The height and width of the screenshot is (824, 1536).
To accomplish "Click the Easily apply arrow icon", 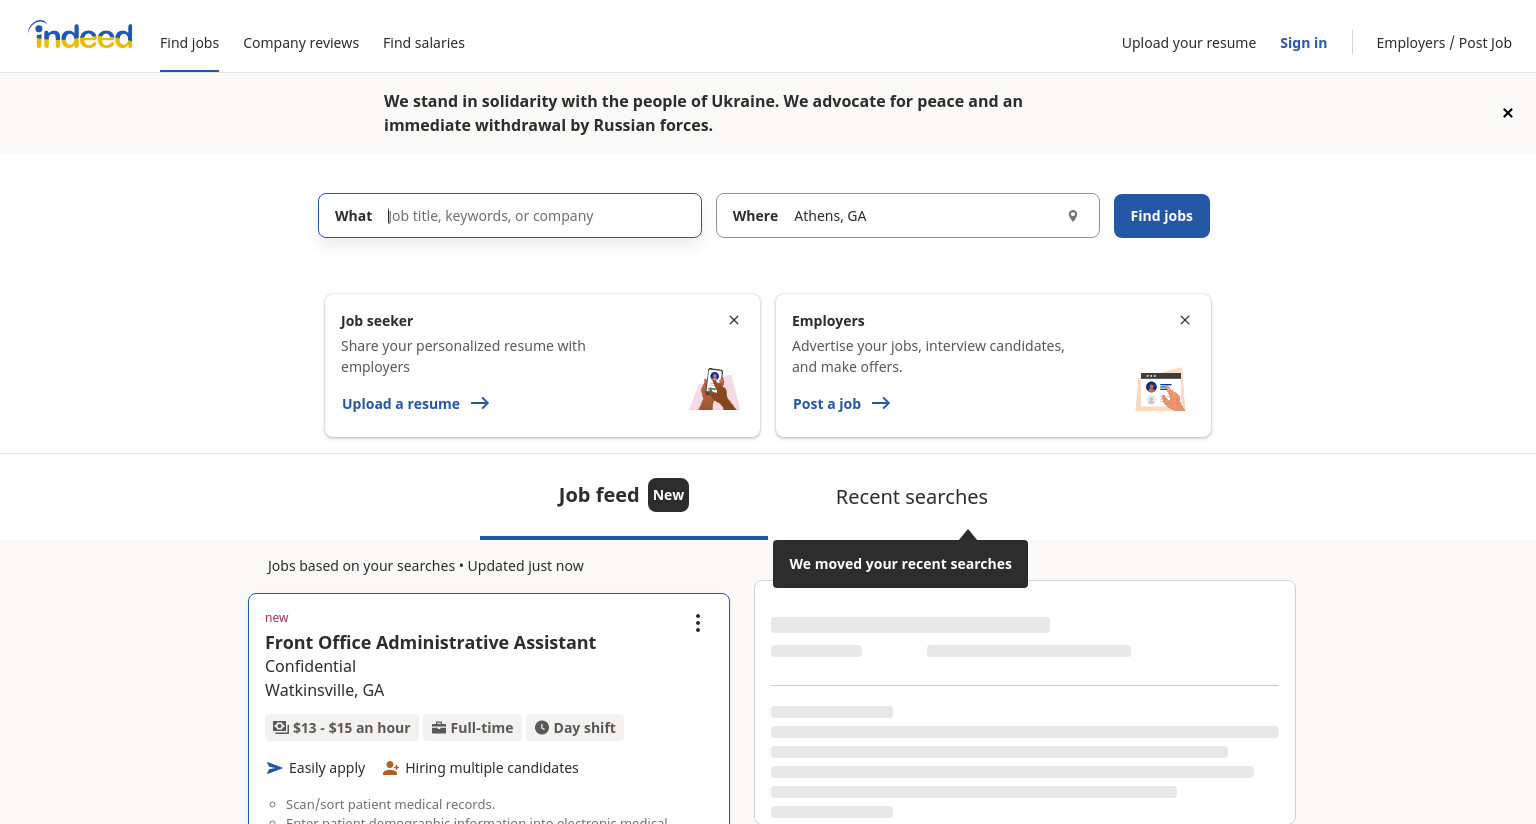I will [x=274, y=768].
